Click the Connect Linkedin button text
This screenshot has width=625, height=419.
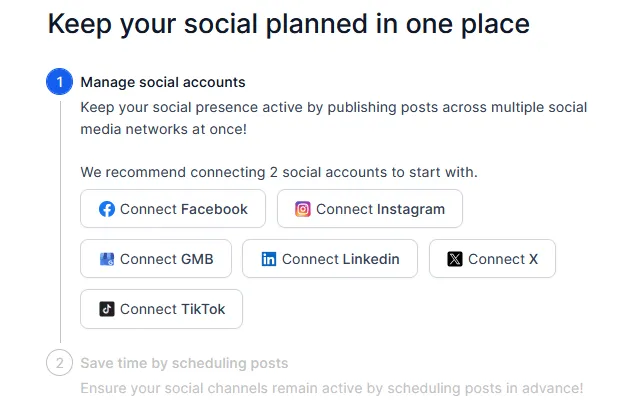340,259
